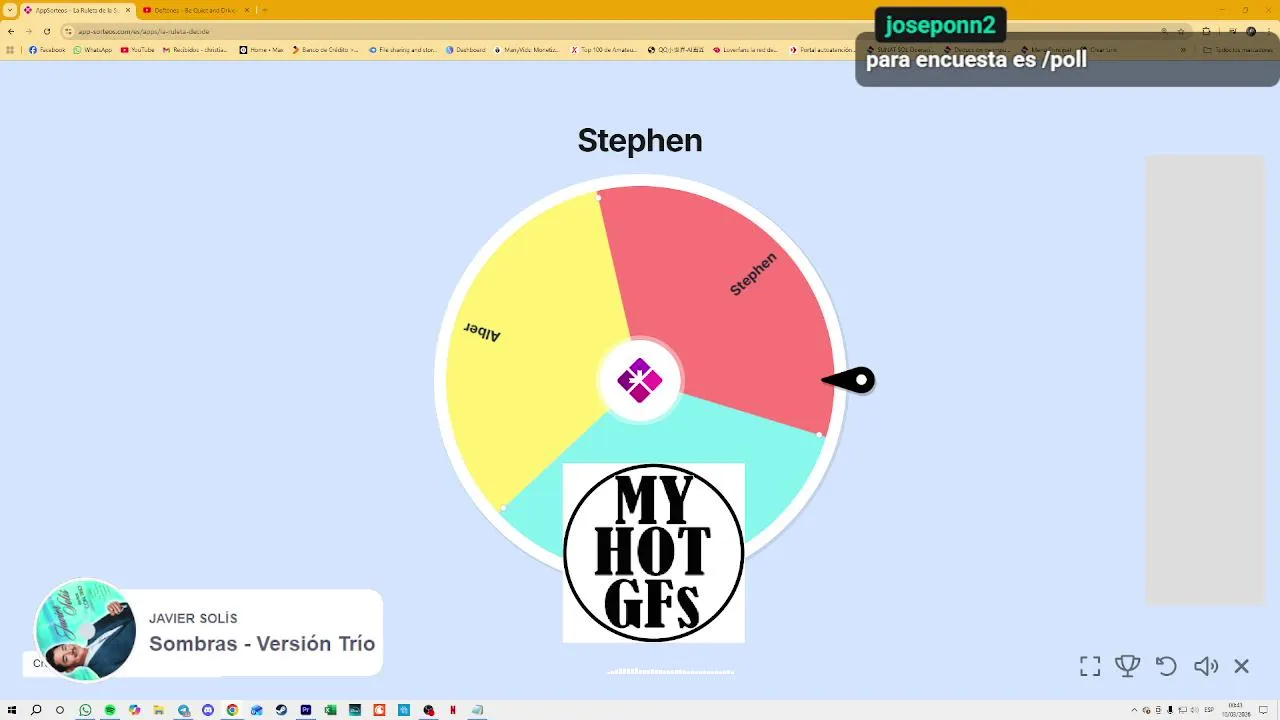Open the Windows Start menu
The height and width of the screenshot is (720, 1280).
pyautogui.click(x=11, y=710)
